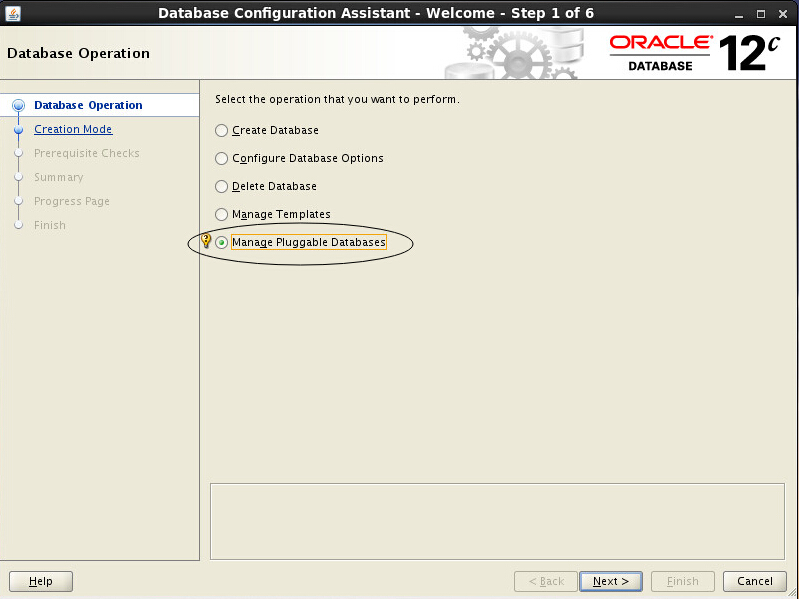This screenshot has width=799, height=599.
Task: Click the disabled Back button
Action: 546,581
